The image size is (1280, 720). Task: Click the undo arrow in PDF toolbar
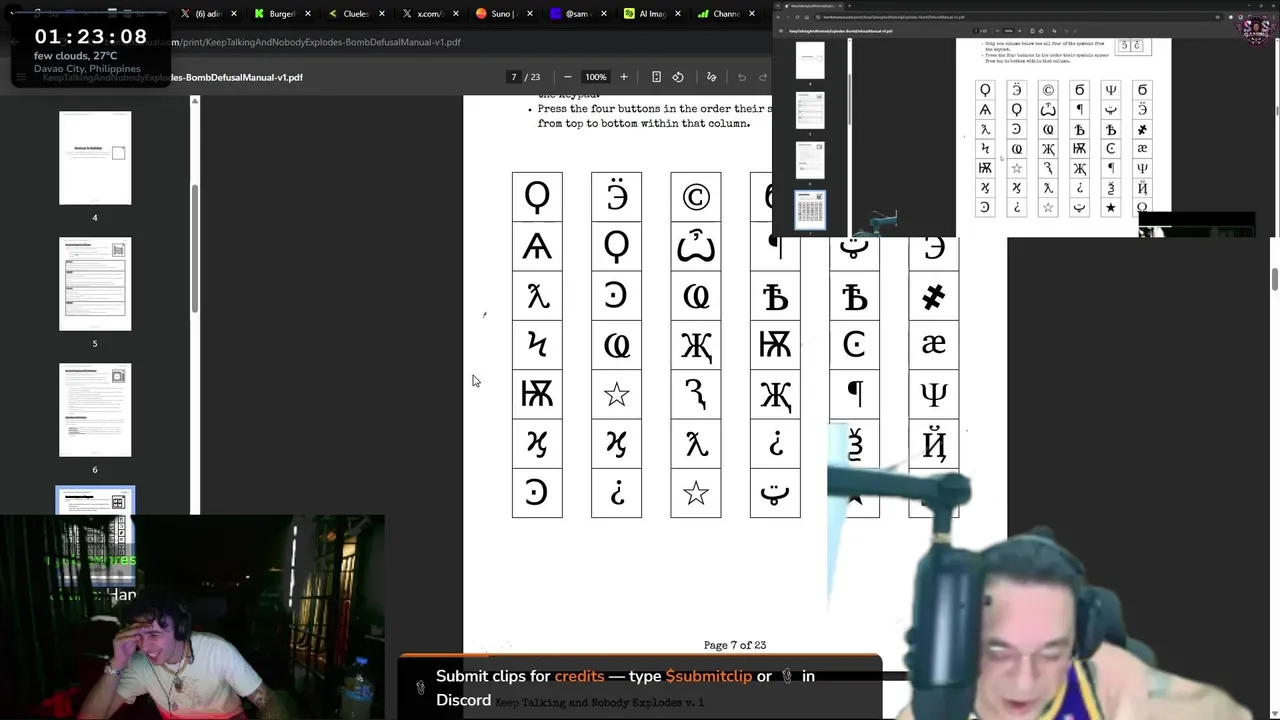[x=742, y=77]
